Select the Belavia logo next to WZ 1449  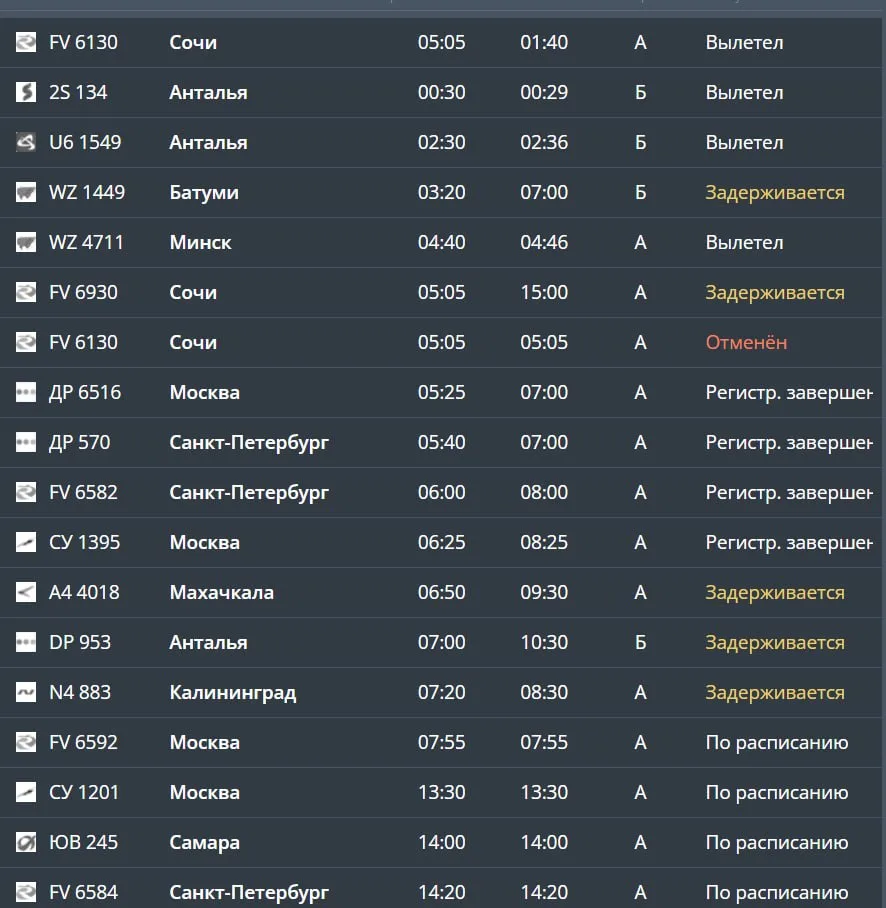25,192
